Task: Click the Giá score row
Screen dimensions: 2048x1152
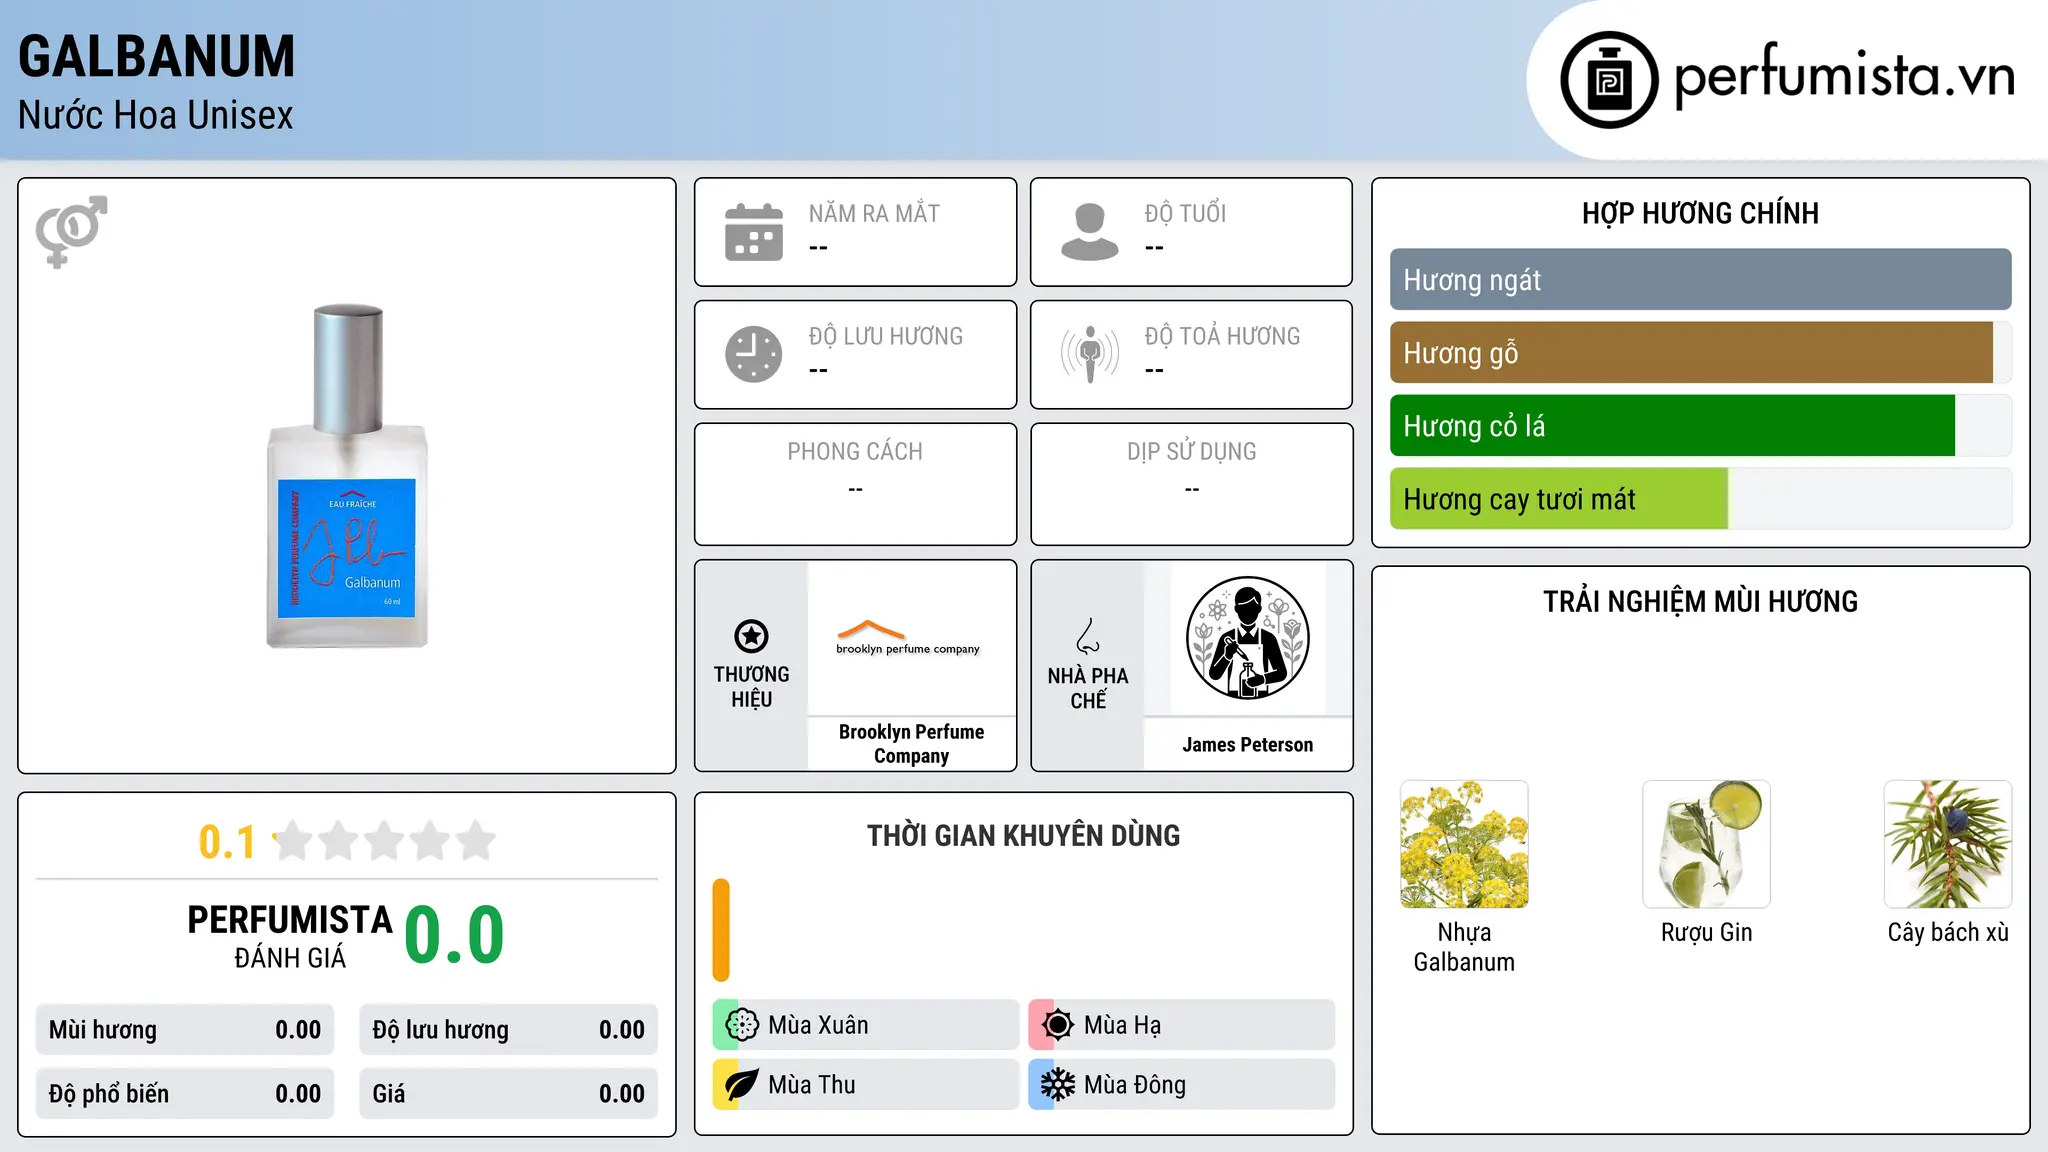Action: click(x=508, y=1094)
